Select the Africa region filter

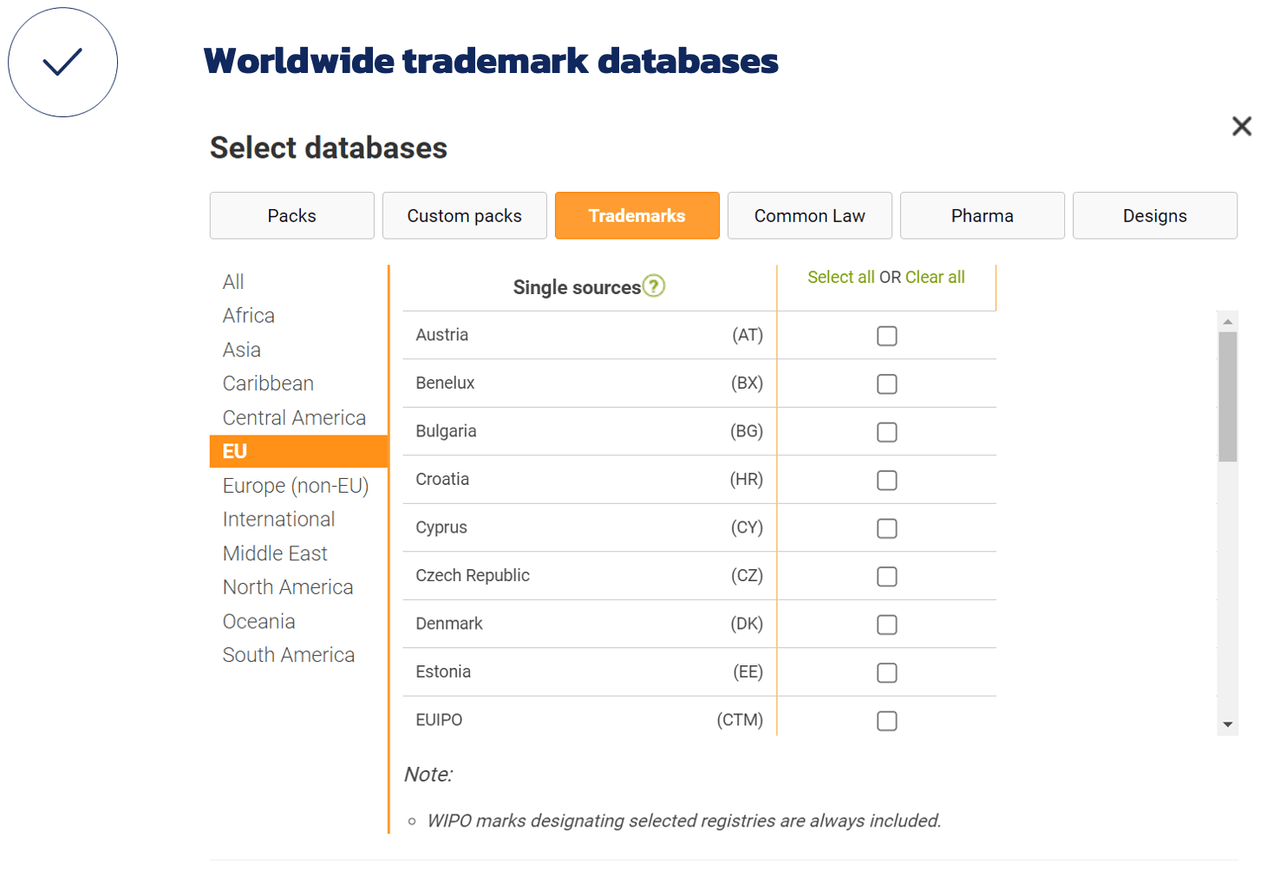click(x=248, y=315)
